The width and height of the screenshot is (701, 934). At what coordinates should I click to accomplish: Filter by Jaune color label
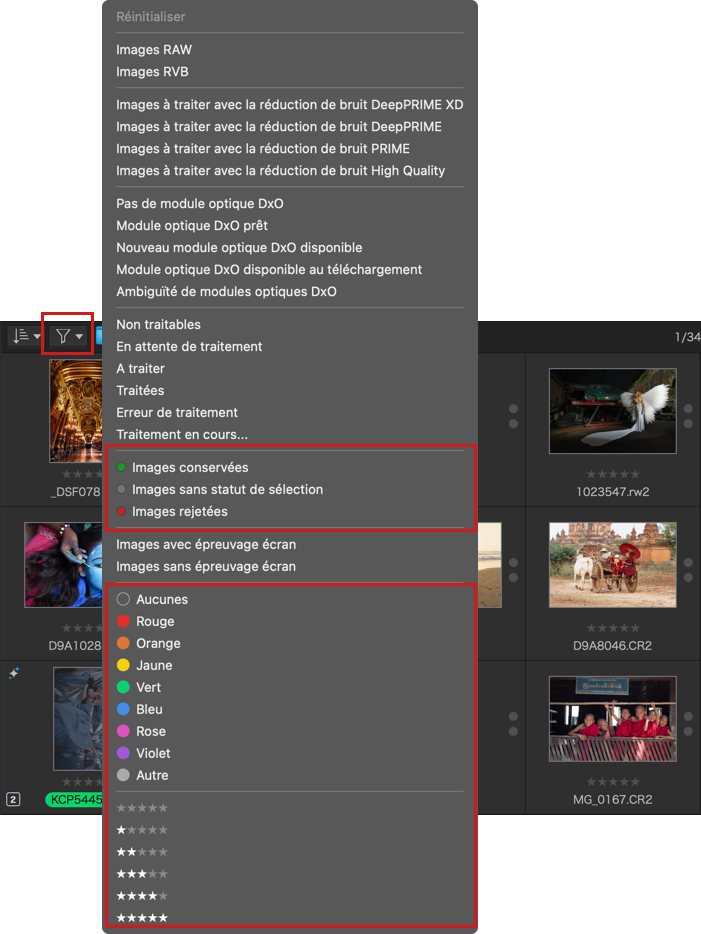144,665
